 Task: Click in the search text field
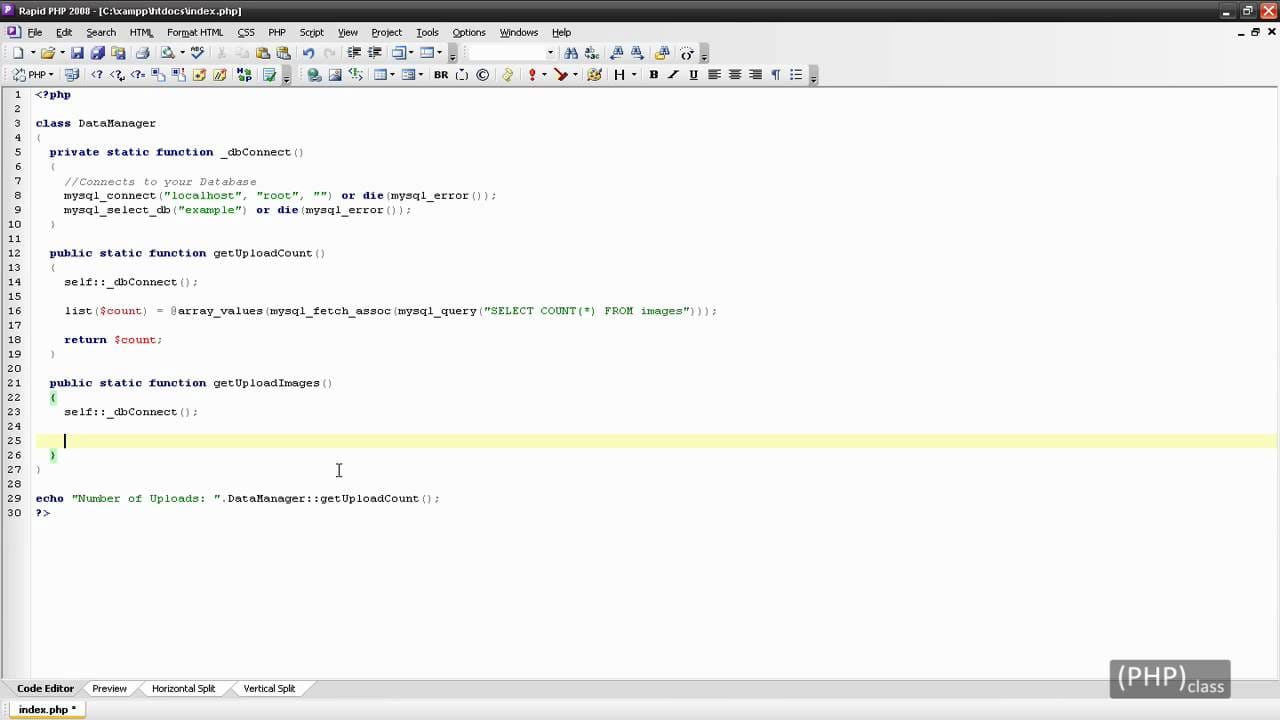point(505,53)
